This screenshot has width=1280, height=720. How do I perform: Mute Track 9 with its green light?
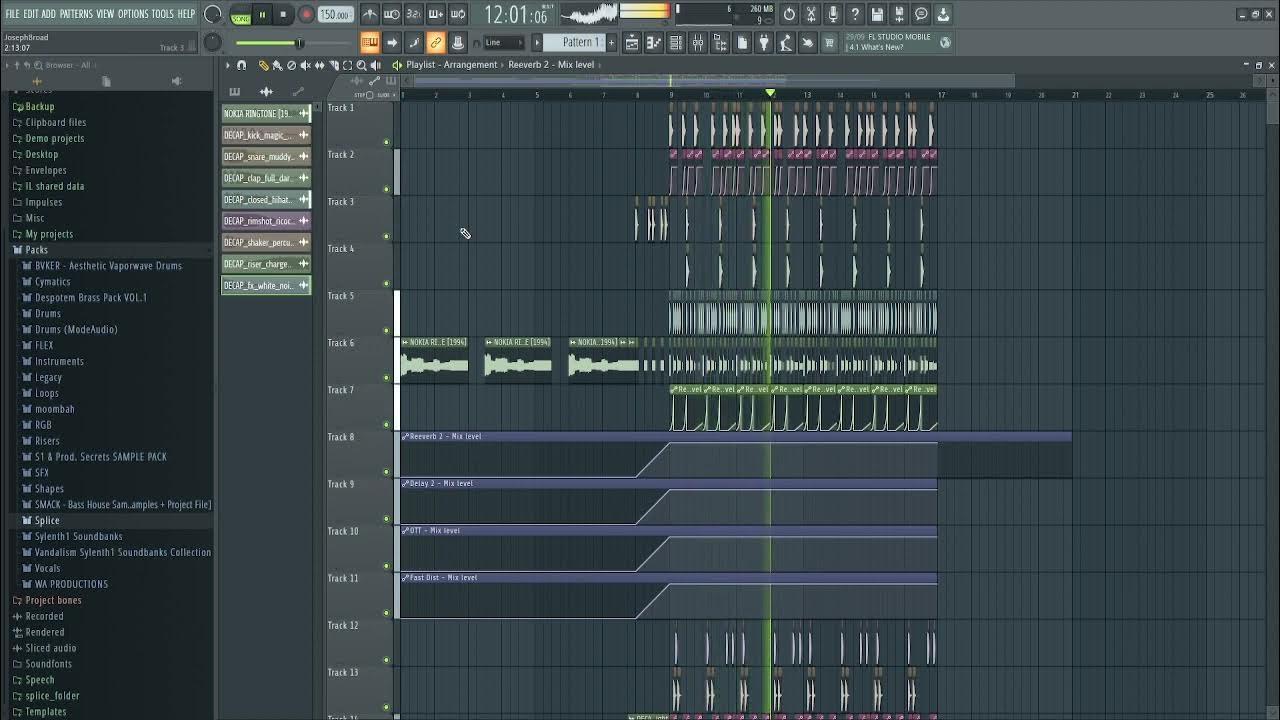click(387, 518)
